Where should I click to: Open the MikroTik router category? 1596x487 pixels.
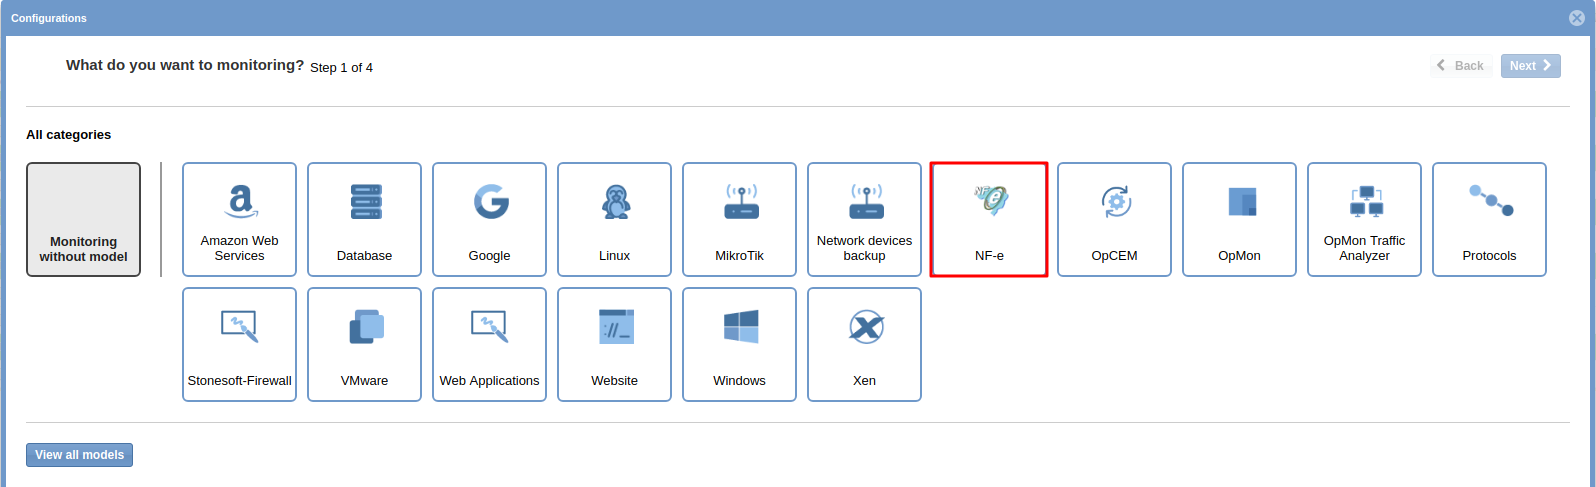[x=739, y=219]
